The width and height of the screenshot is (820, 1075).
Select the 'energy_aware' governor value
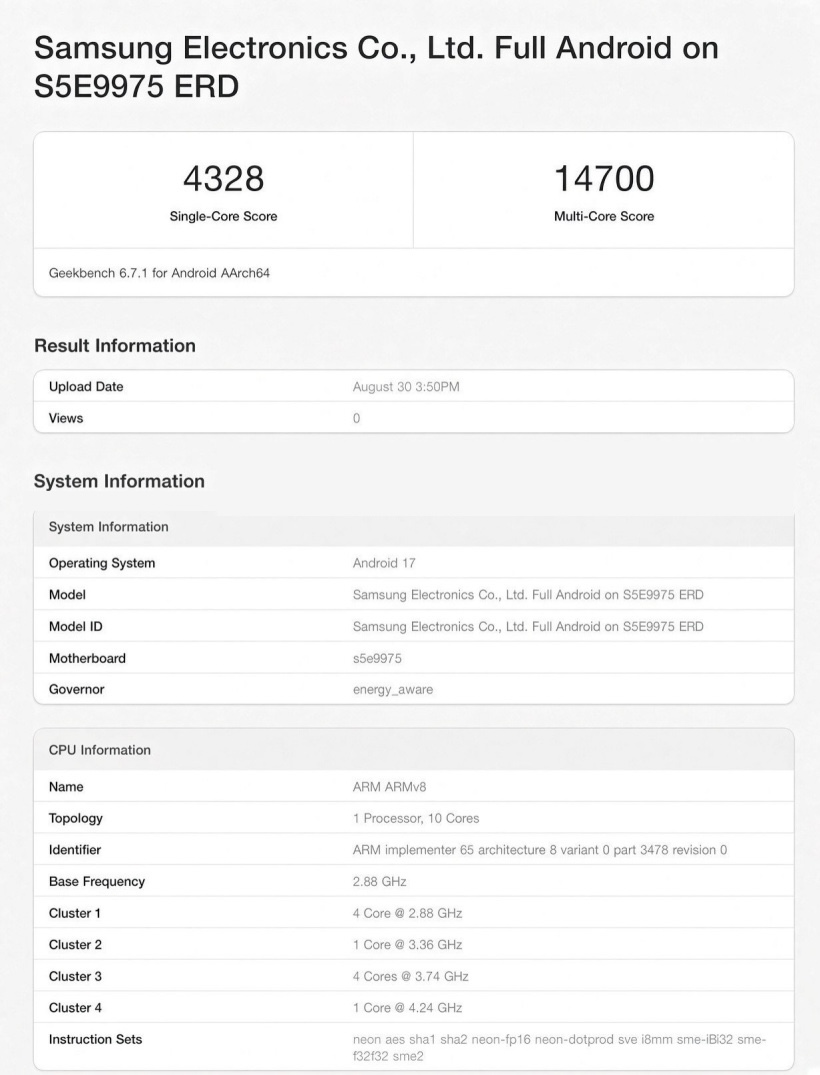coord(393,690)
